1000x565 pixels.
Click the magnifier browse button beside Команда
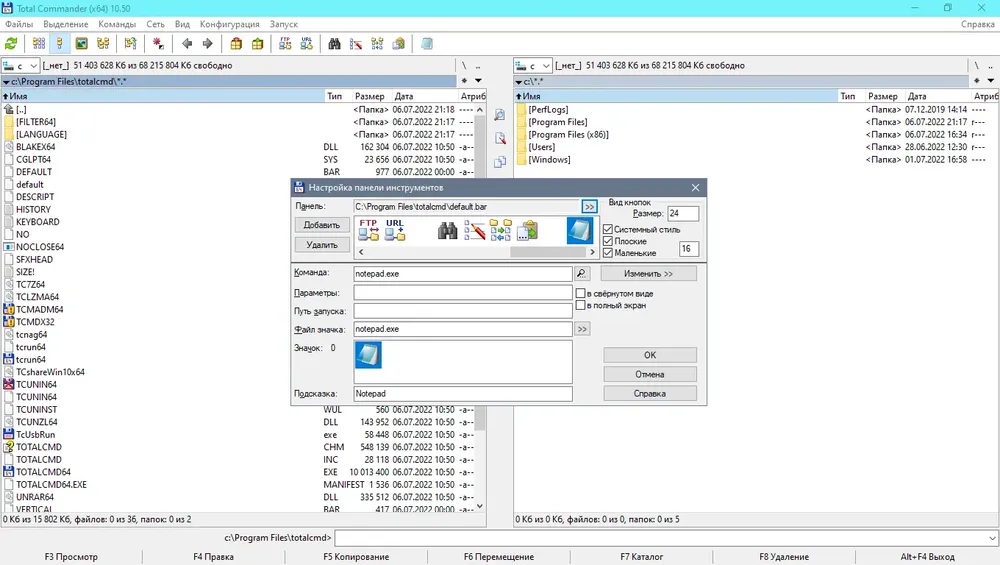coord(581,274)
